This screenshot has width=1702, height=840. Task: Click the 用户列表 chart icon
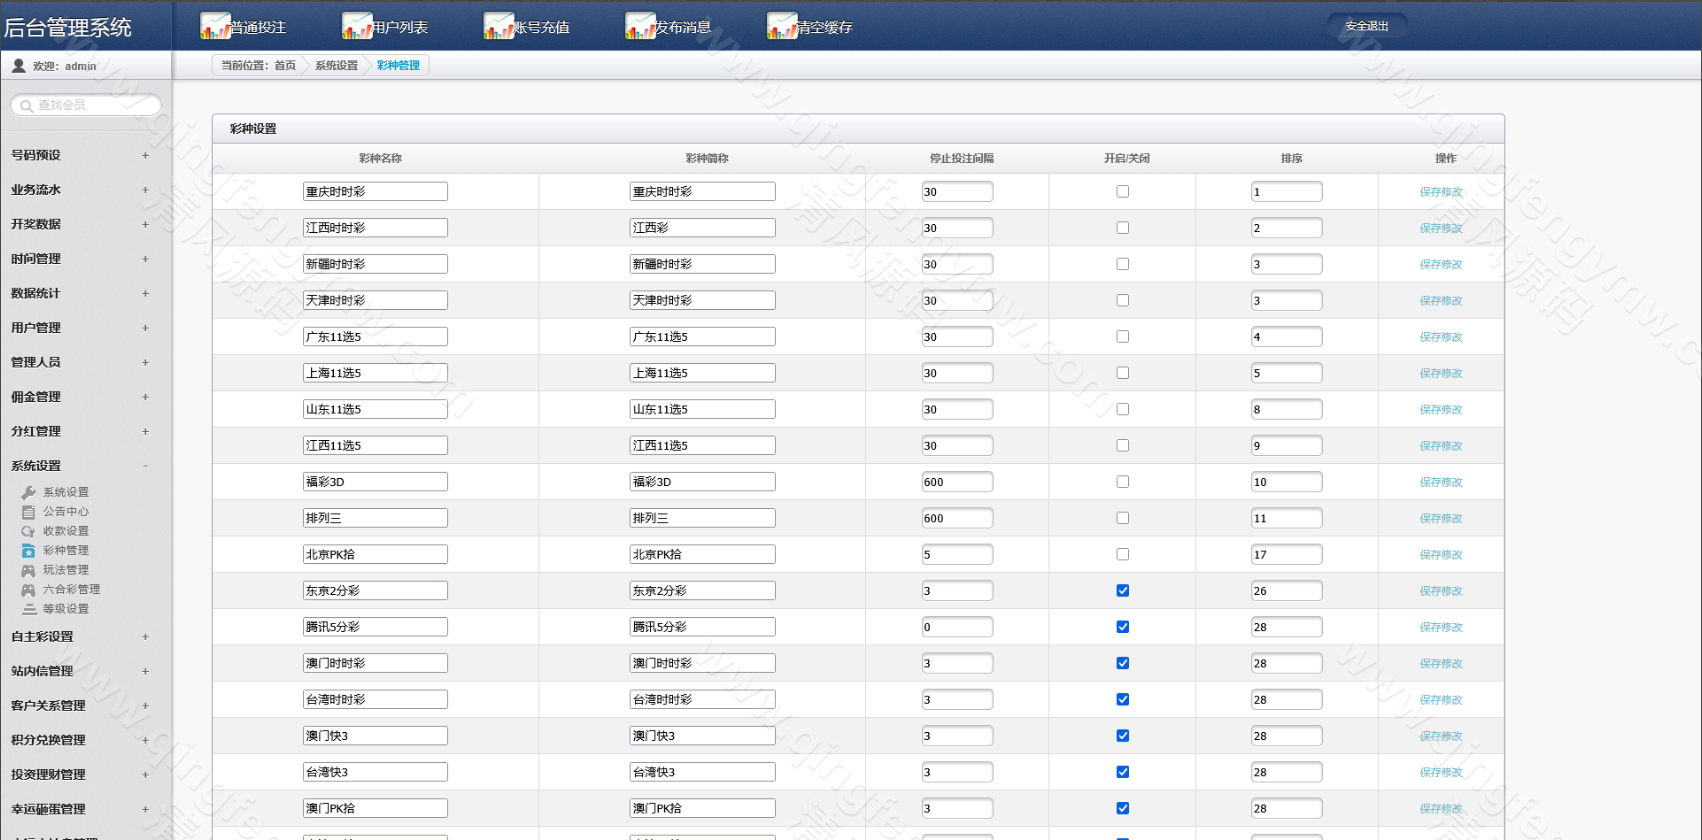click(x=357, y=26)
